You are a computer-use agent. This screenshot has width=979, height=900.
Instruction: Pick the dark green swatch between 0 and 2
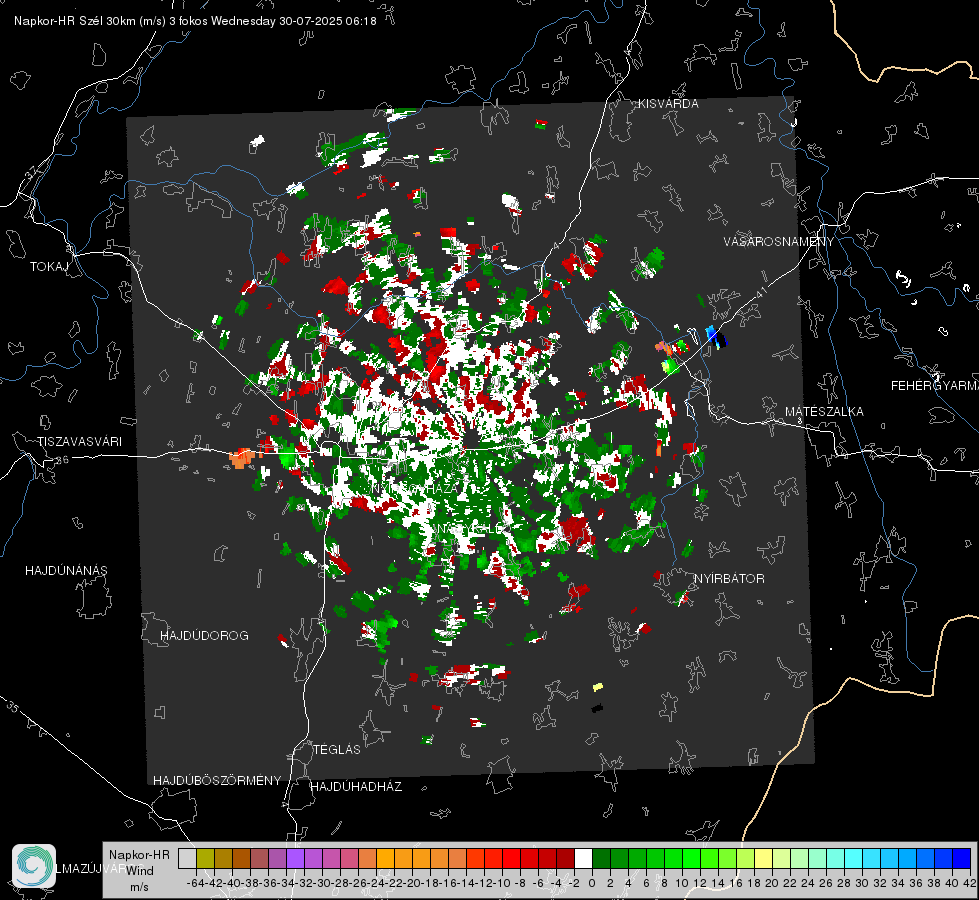(601, 858)
